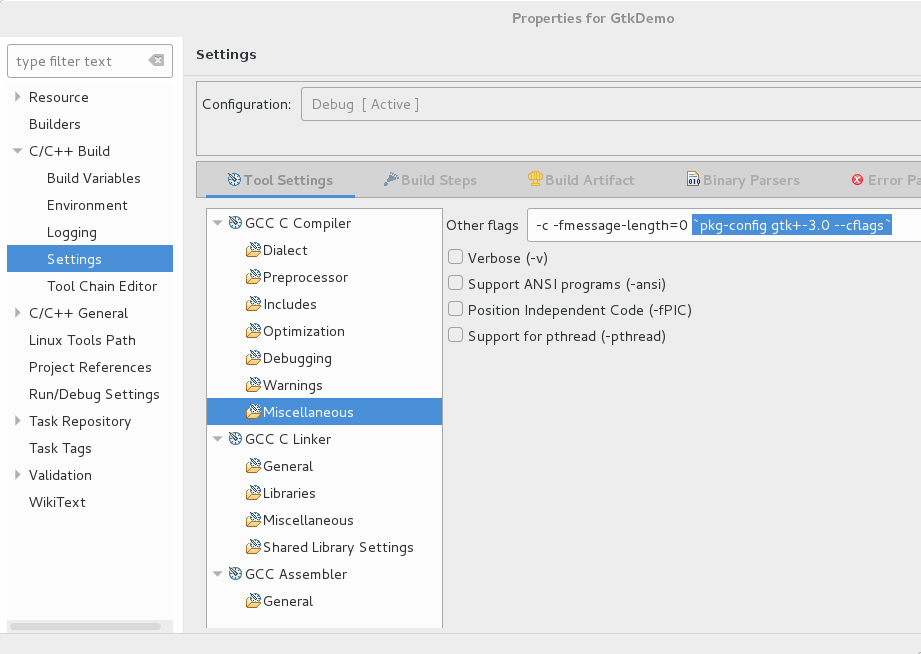The width and height of the screenshot is (921, 654).
Task: Open the Logging page
Action: tap(72, 233)
